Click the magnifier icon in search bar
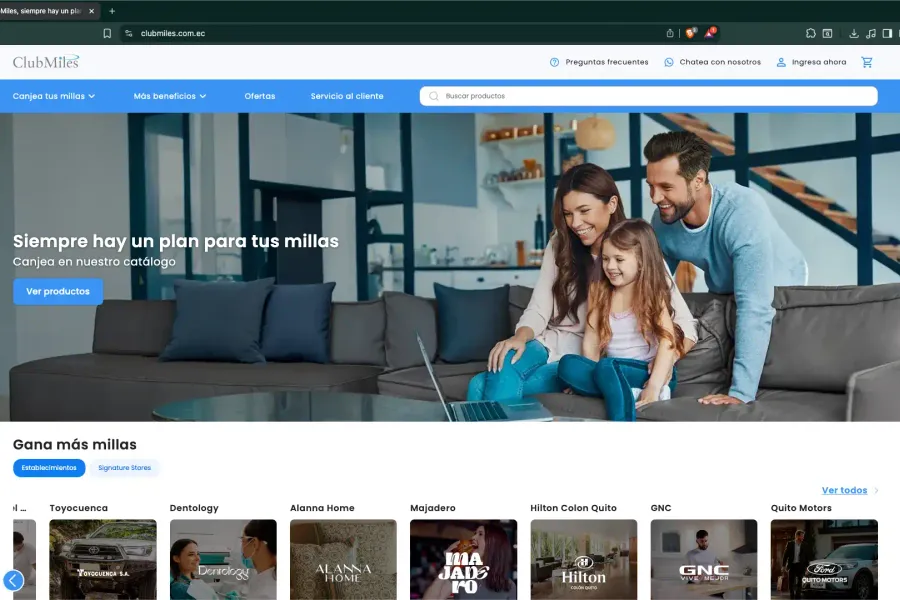 (x=433, y=96)
